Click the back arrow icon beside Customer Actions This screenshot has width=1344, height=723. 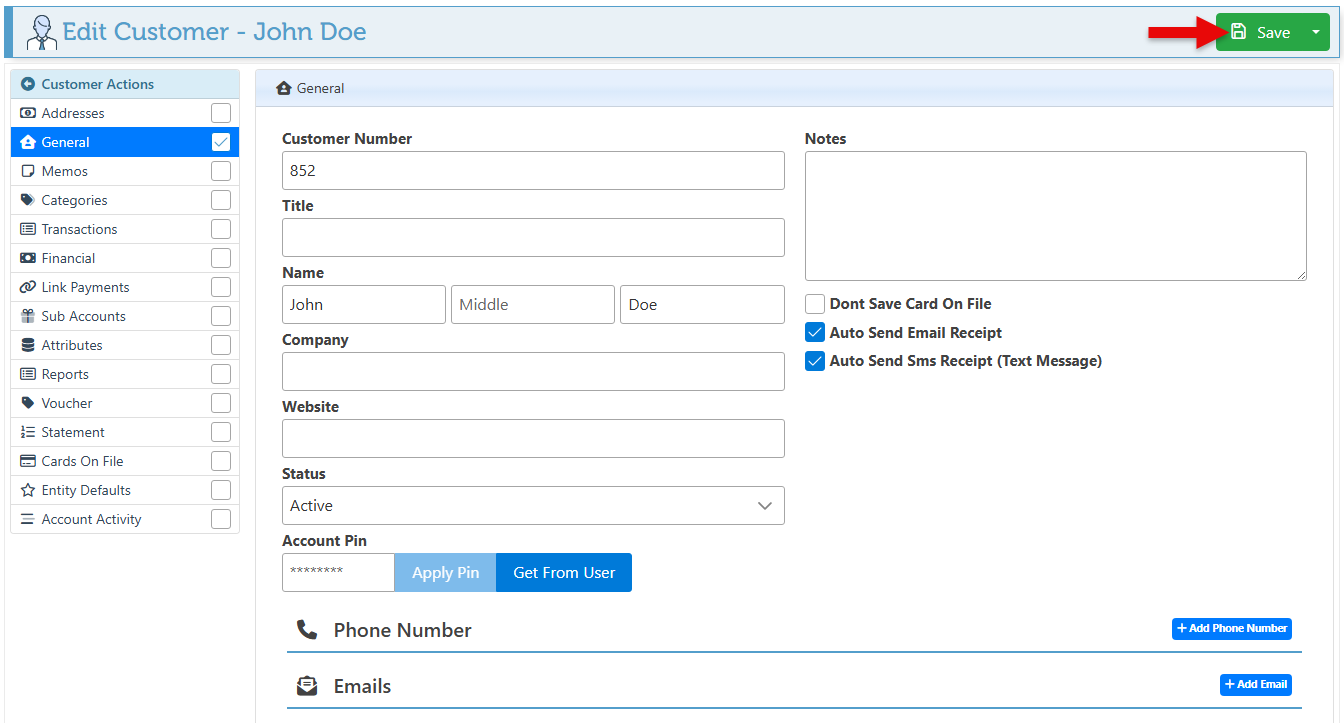(28, 85)
